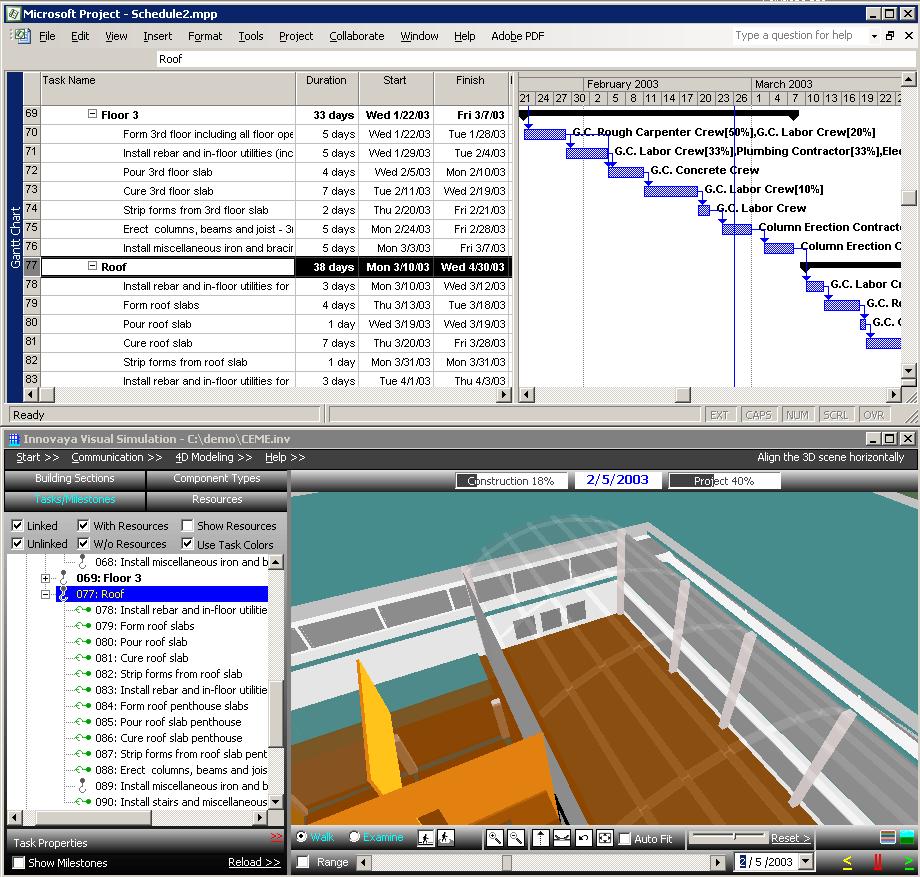Open the Communication >> menu
The height and width of the screenshot is (877, 920).
tap(117, 457)
